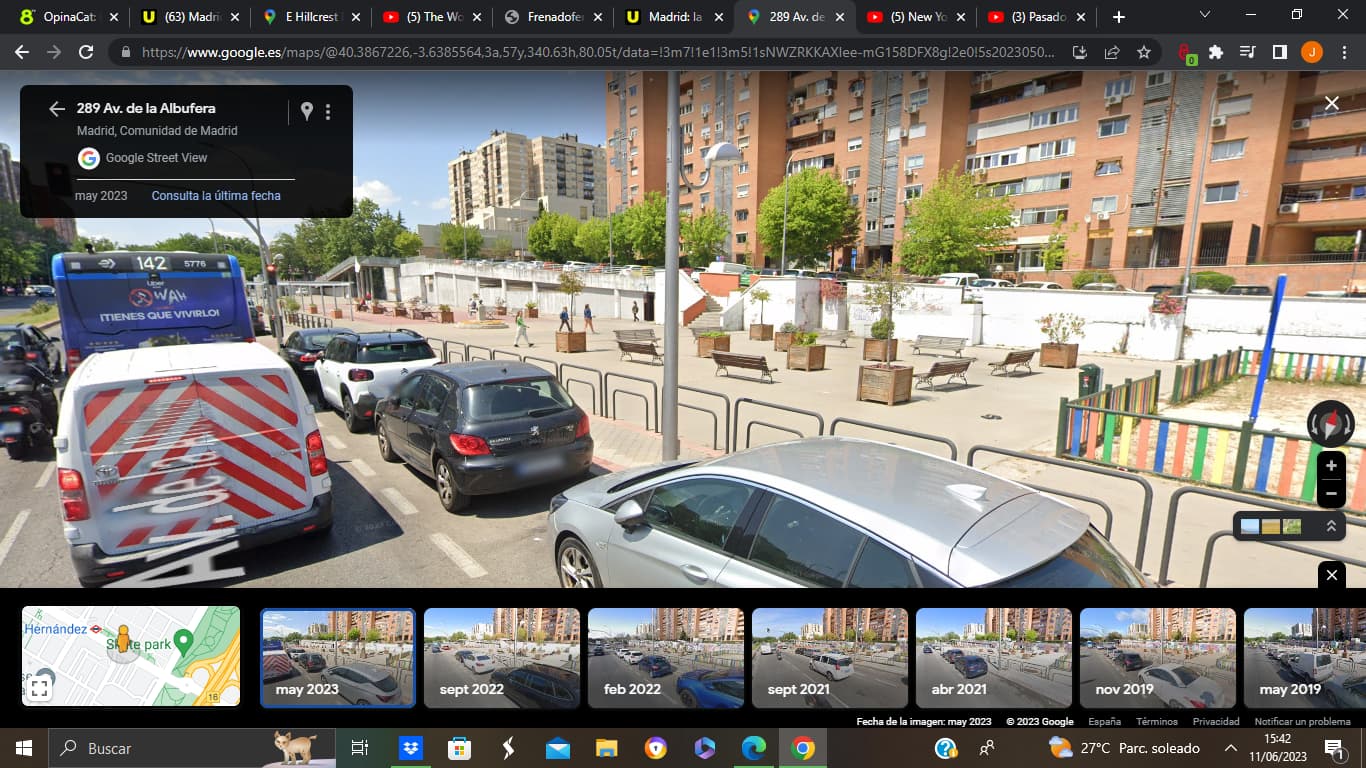The image size is (1366, 768).
Task: Click the Pegman on the minimap
Action: (124, 640)
